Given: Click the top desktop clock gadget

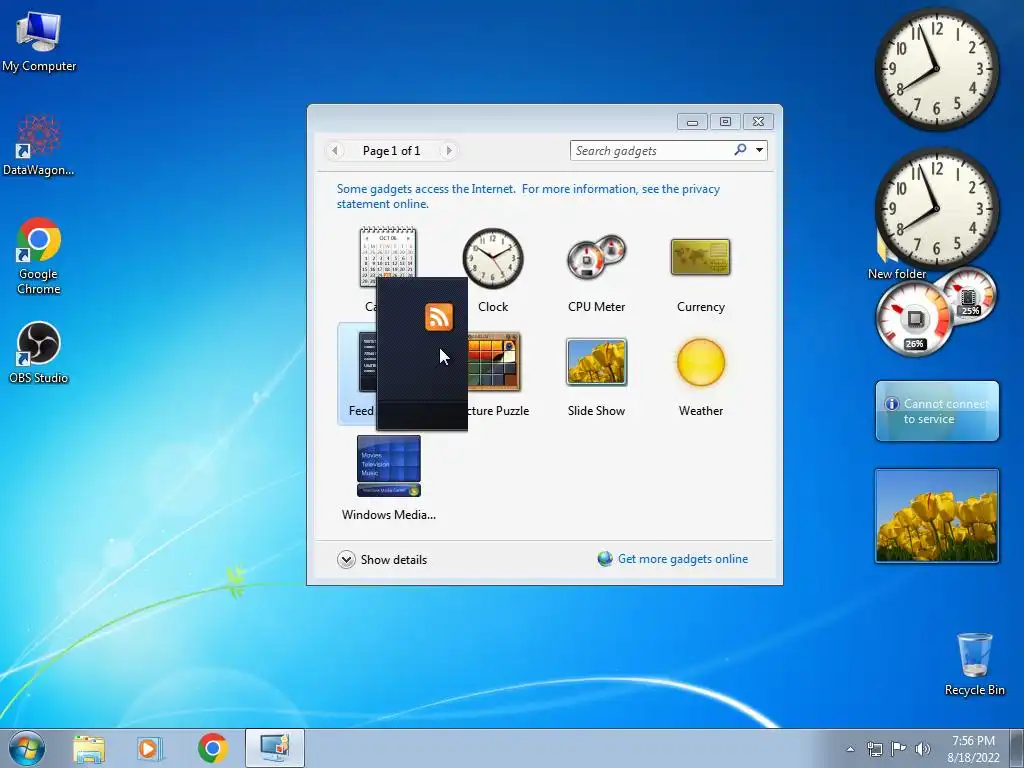Looking at the screenshot, I should point(936,69).
